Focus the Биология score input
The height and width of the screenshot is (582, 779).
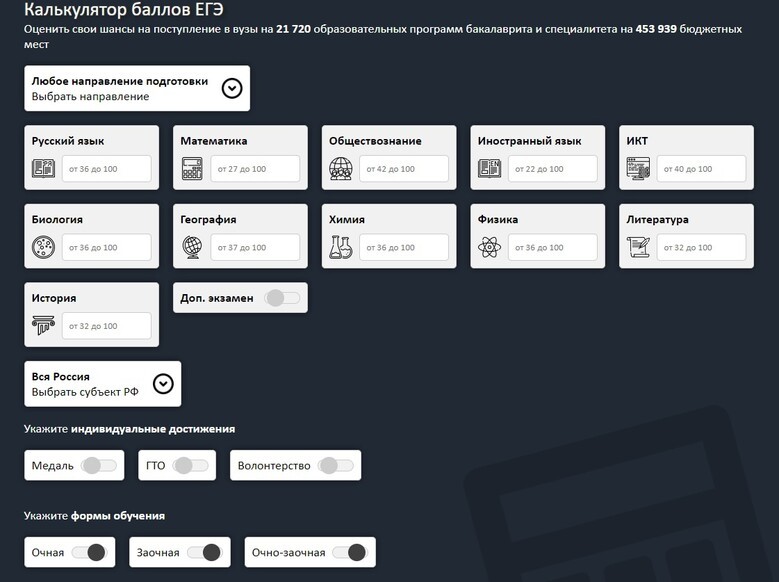[107, 247]
